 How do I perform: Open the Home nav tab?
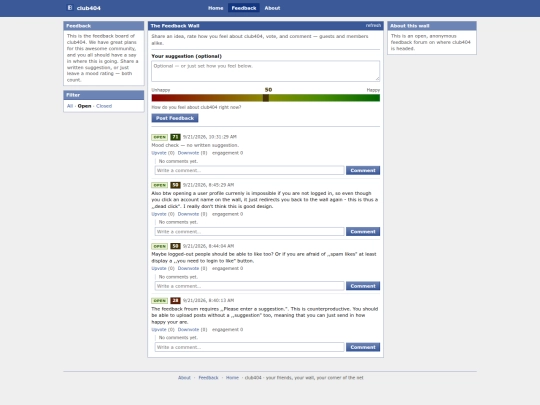click(216, 8)
